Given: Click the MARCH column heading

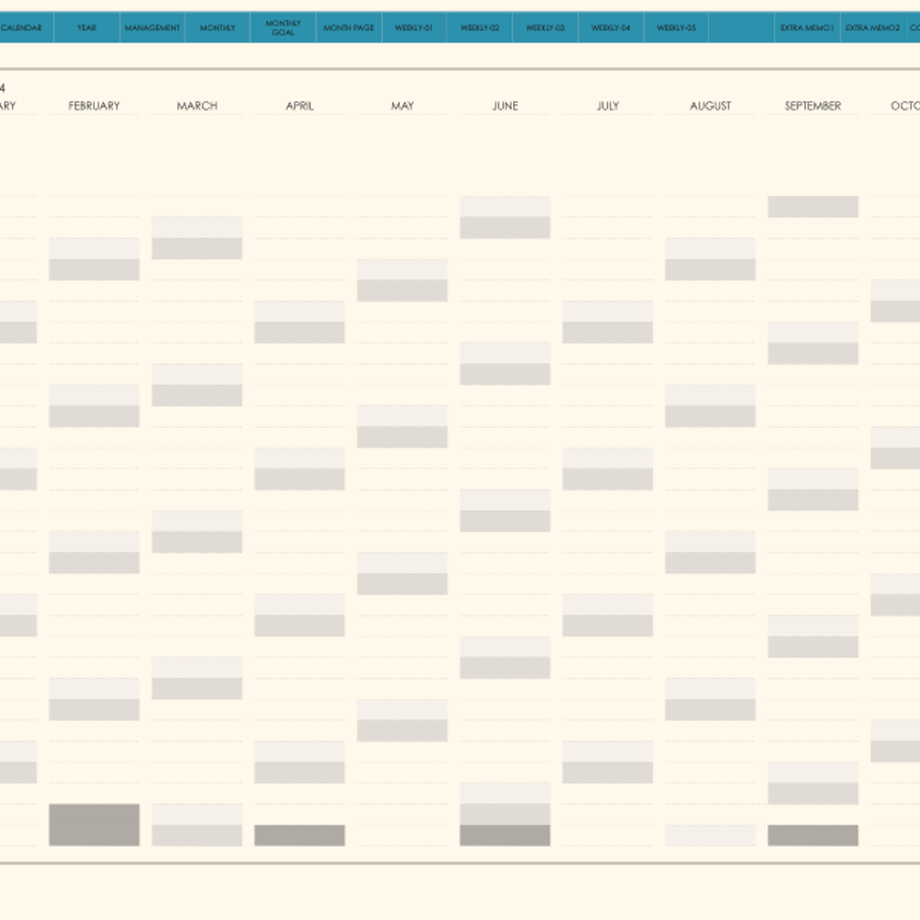Looking at the screenshot, I should 197,106.
